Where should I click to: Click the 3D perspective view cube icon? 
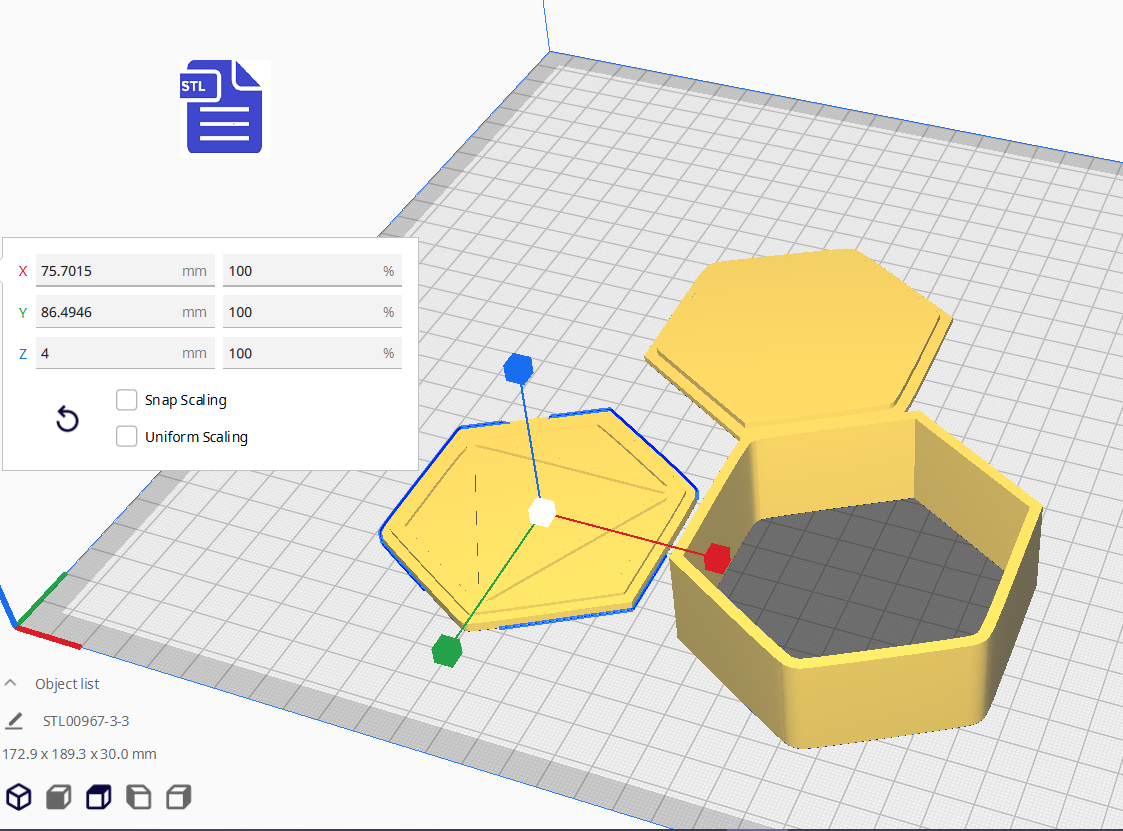click(x=19, y=797)
